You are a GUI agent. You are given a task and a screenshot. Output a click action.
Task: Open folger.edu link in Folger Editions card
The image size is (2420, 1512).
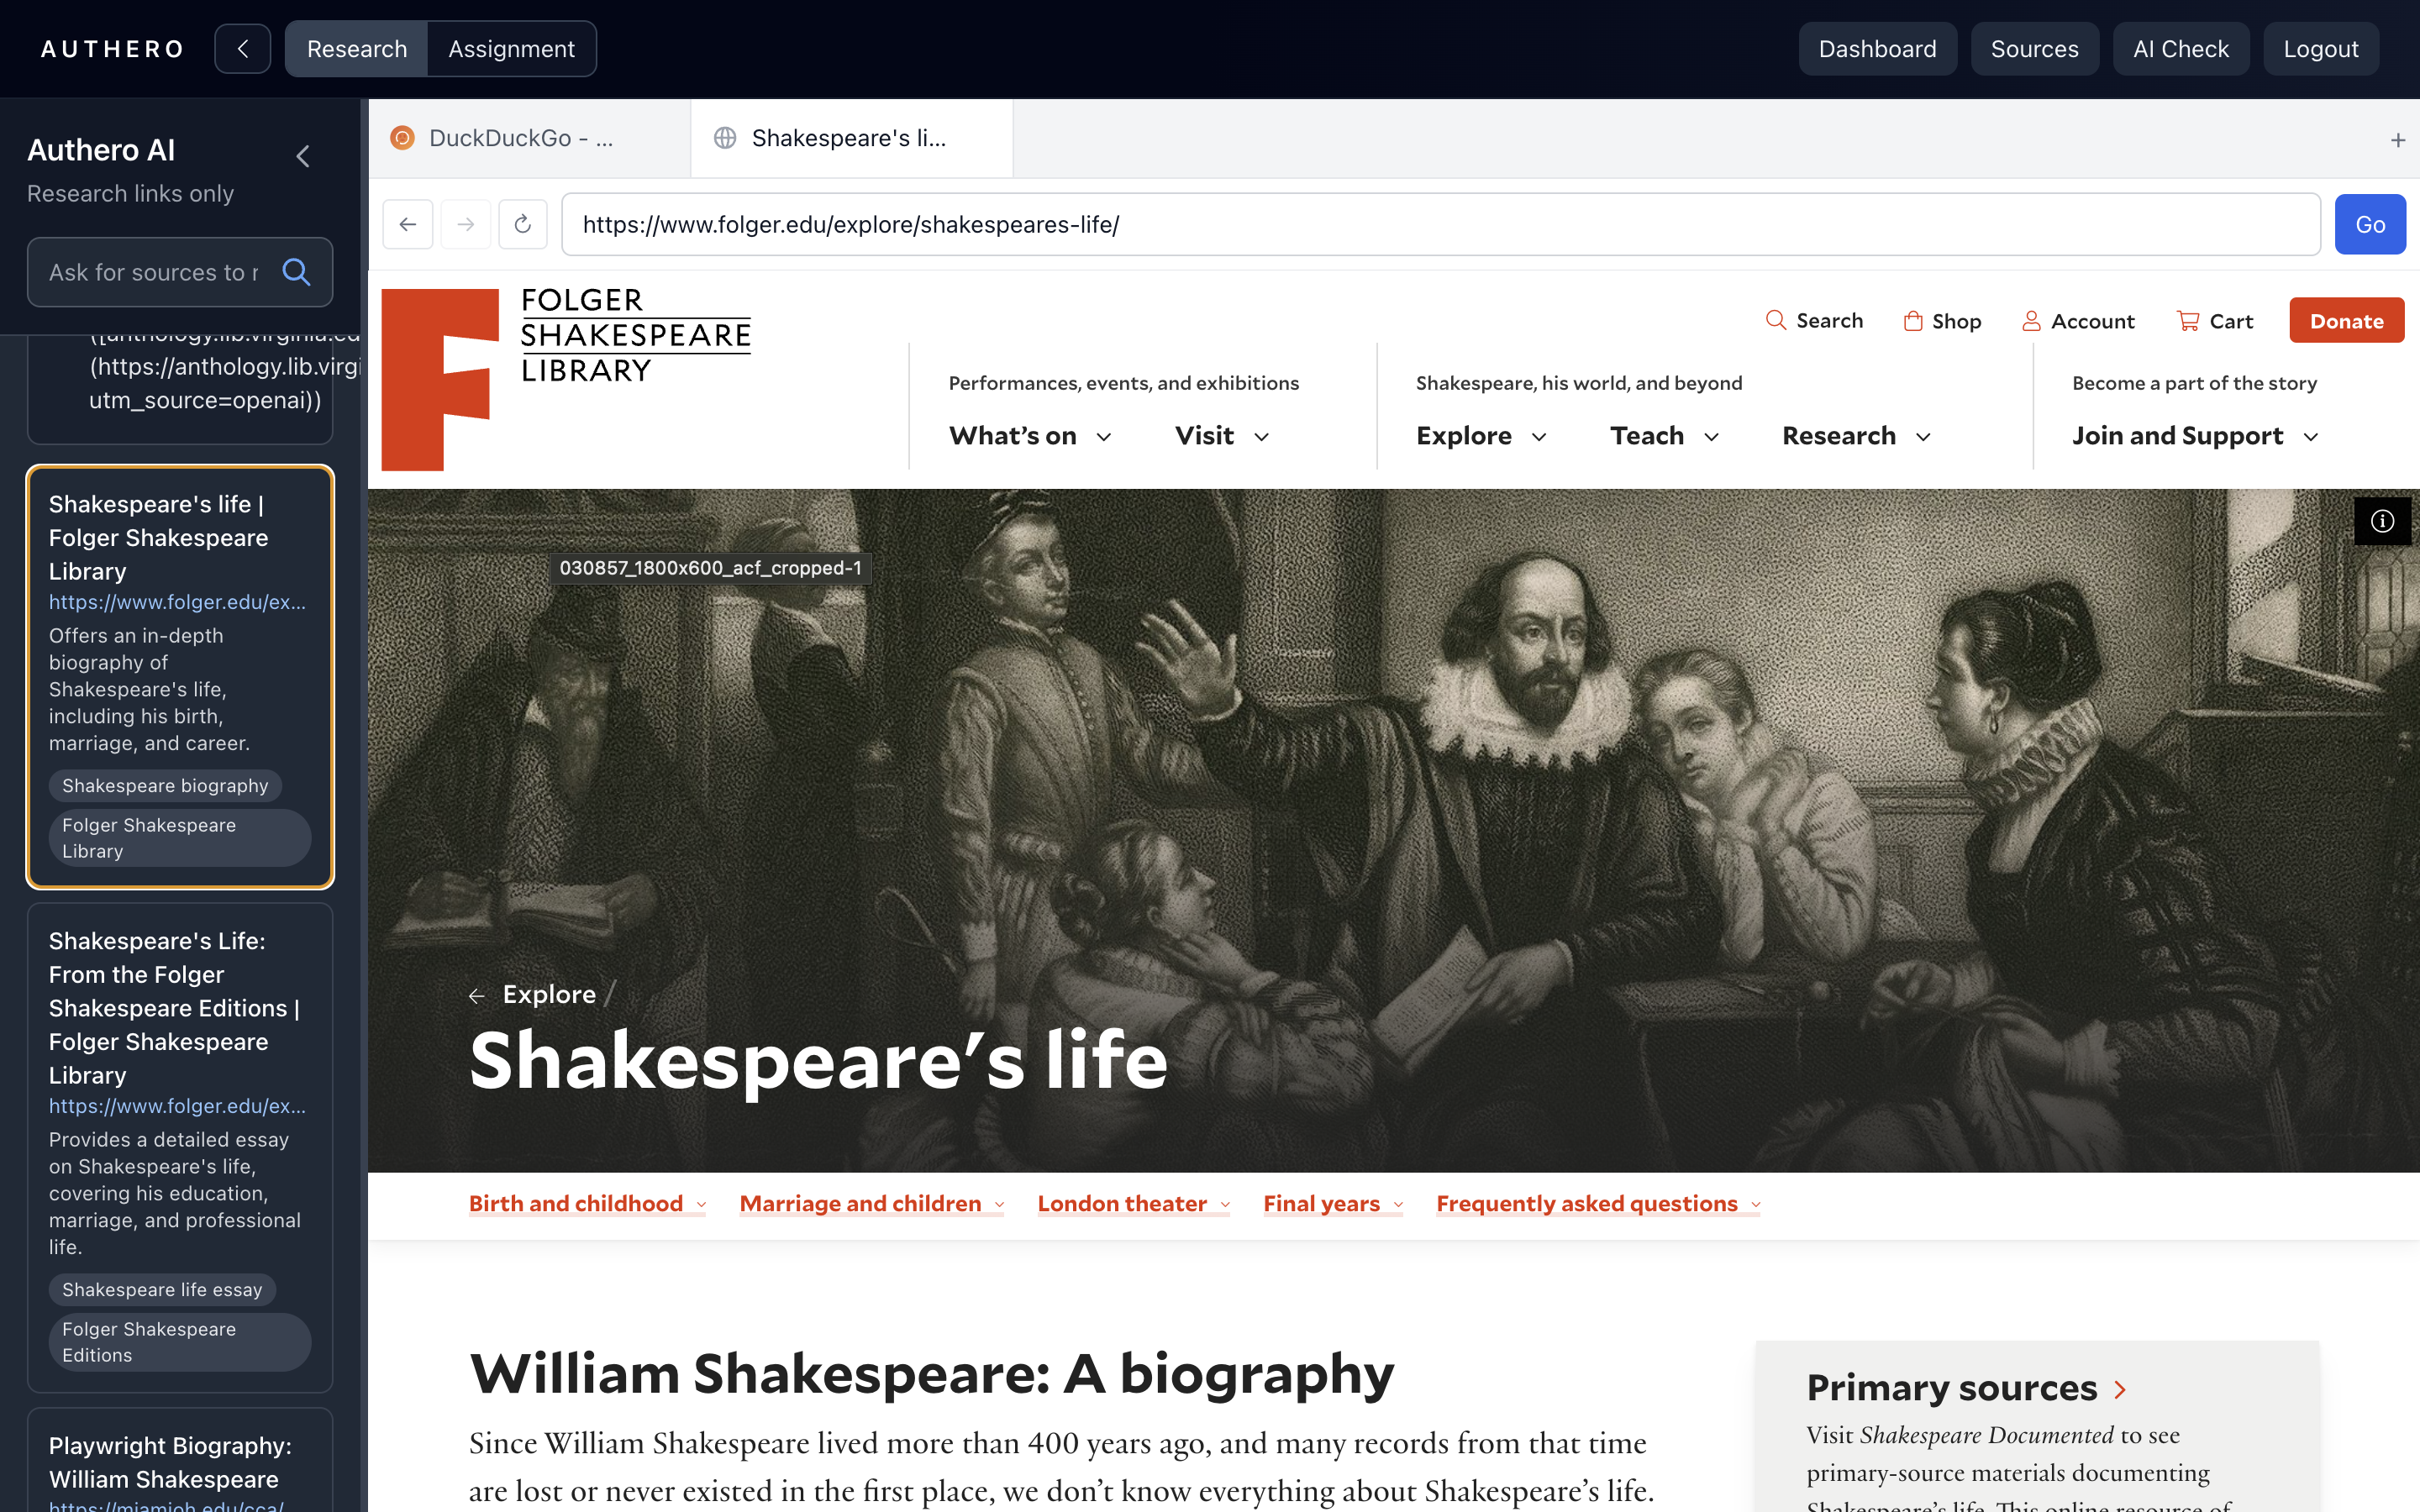[177, 1106]
